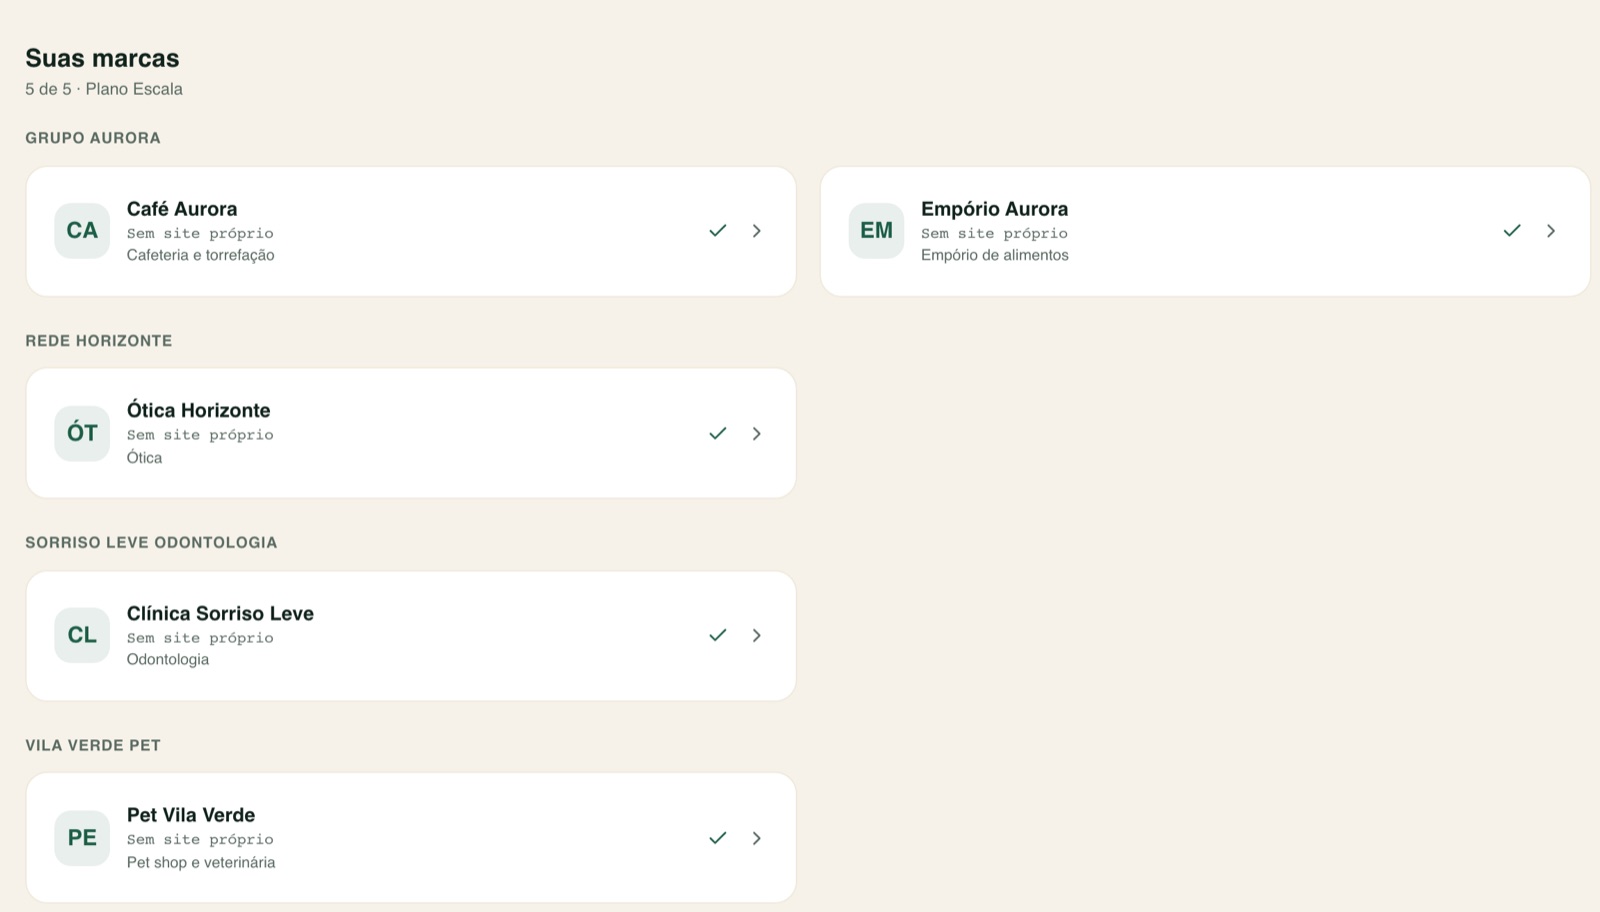The width and height of the screenshot is (1600, 912).
Task: Click the checkmark on Ótica Horizonte card
Action: pos(717,433)
